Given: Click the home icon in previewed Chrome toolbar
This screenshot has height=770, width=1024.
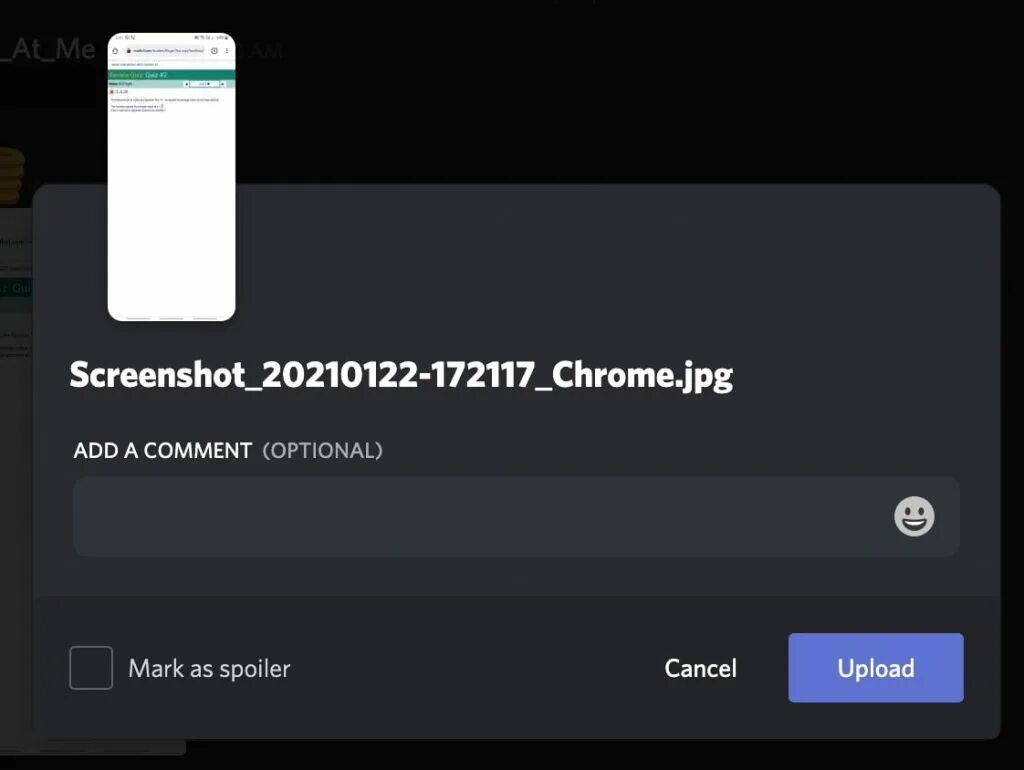Looking at the screenshot, I should pyautogui.click(x=115, y=51).
